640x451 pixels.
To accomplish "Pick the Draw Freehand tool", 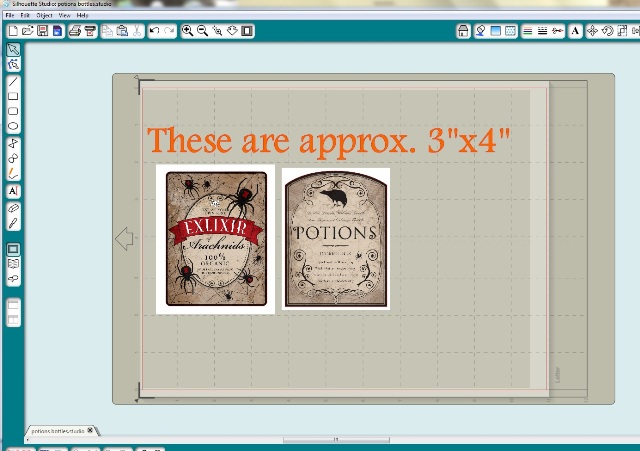I will click(13, 173).
